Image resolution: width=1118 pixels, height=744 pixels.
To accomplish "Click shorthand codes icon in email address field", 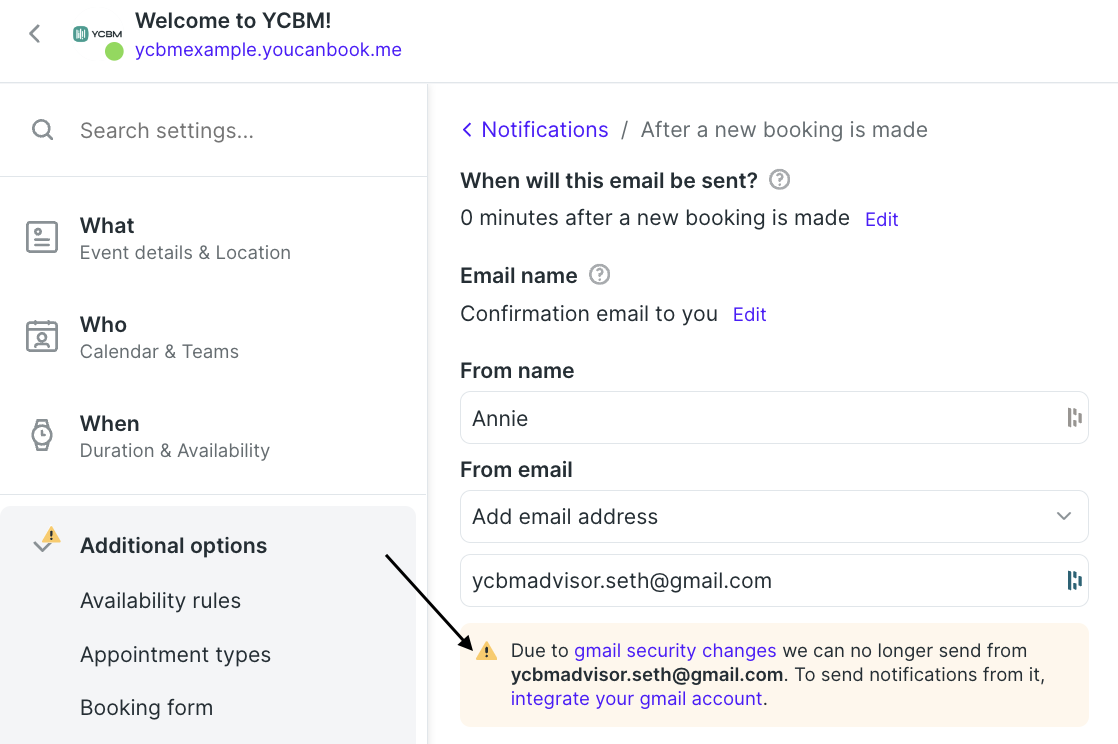I will click(x=1074, y=581).
